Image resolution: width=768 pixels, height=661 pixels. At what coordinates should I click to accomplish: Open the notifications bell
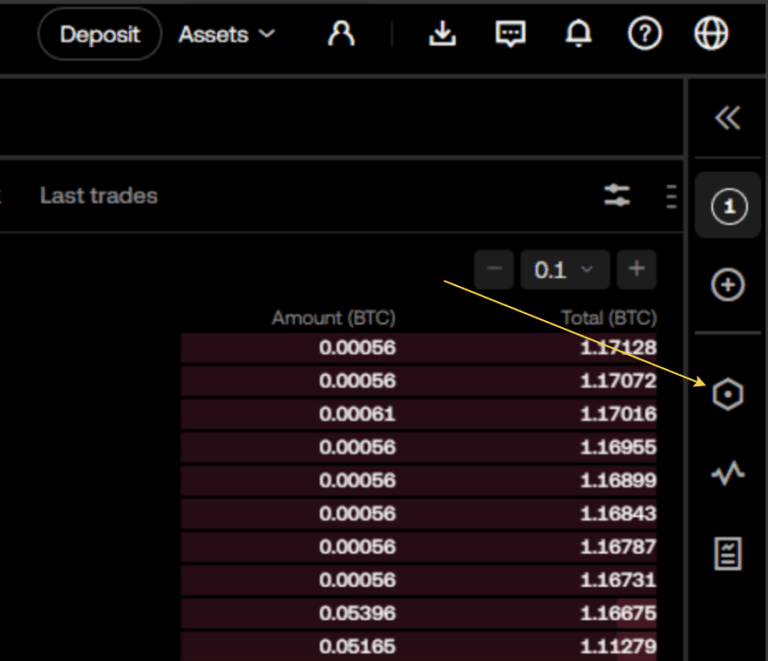click(578, 34)
